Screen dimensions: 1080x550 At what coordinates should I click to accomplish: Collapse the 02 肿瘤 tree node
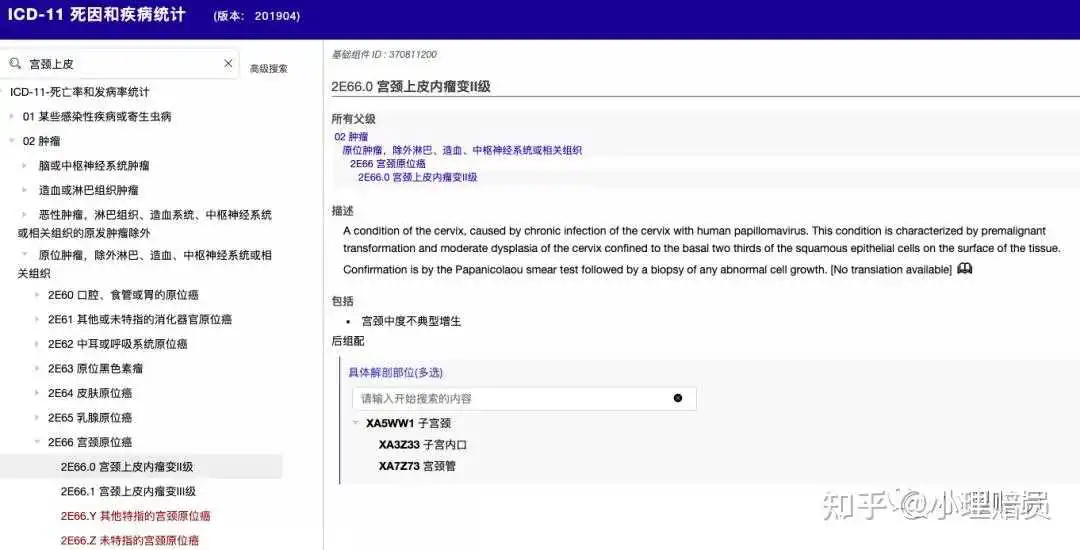tap(12, 140)
